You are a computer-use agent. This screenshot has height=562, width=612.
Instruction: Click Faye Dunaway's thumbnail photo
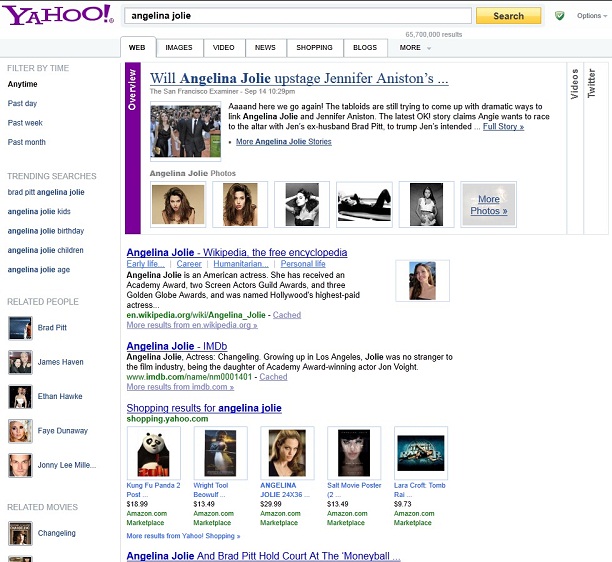[x=20, y=431]
